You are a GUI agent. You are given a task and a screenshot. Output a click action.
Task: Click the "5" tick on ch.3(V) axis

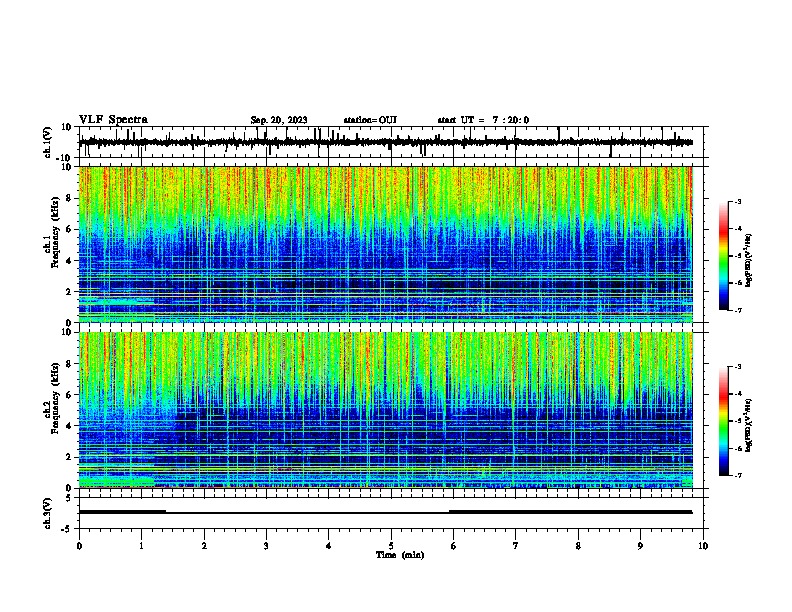coord(69,498)
